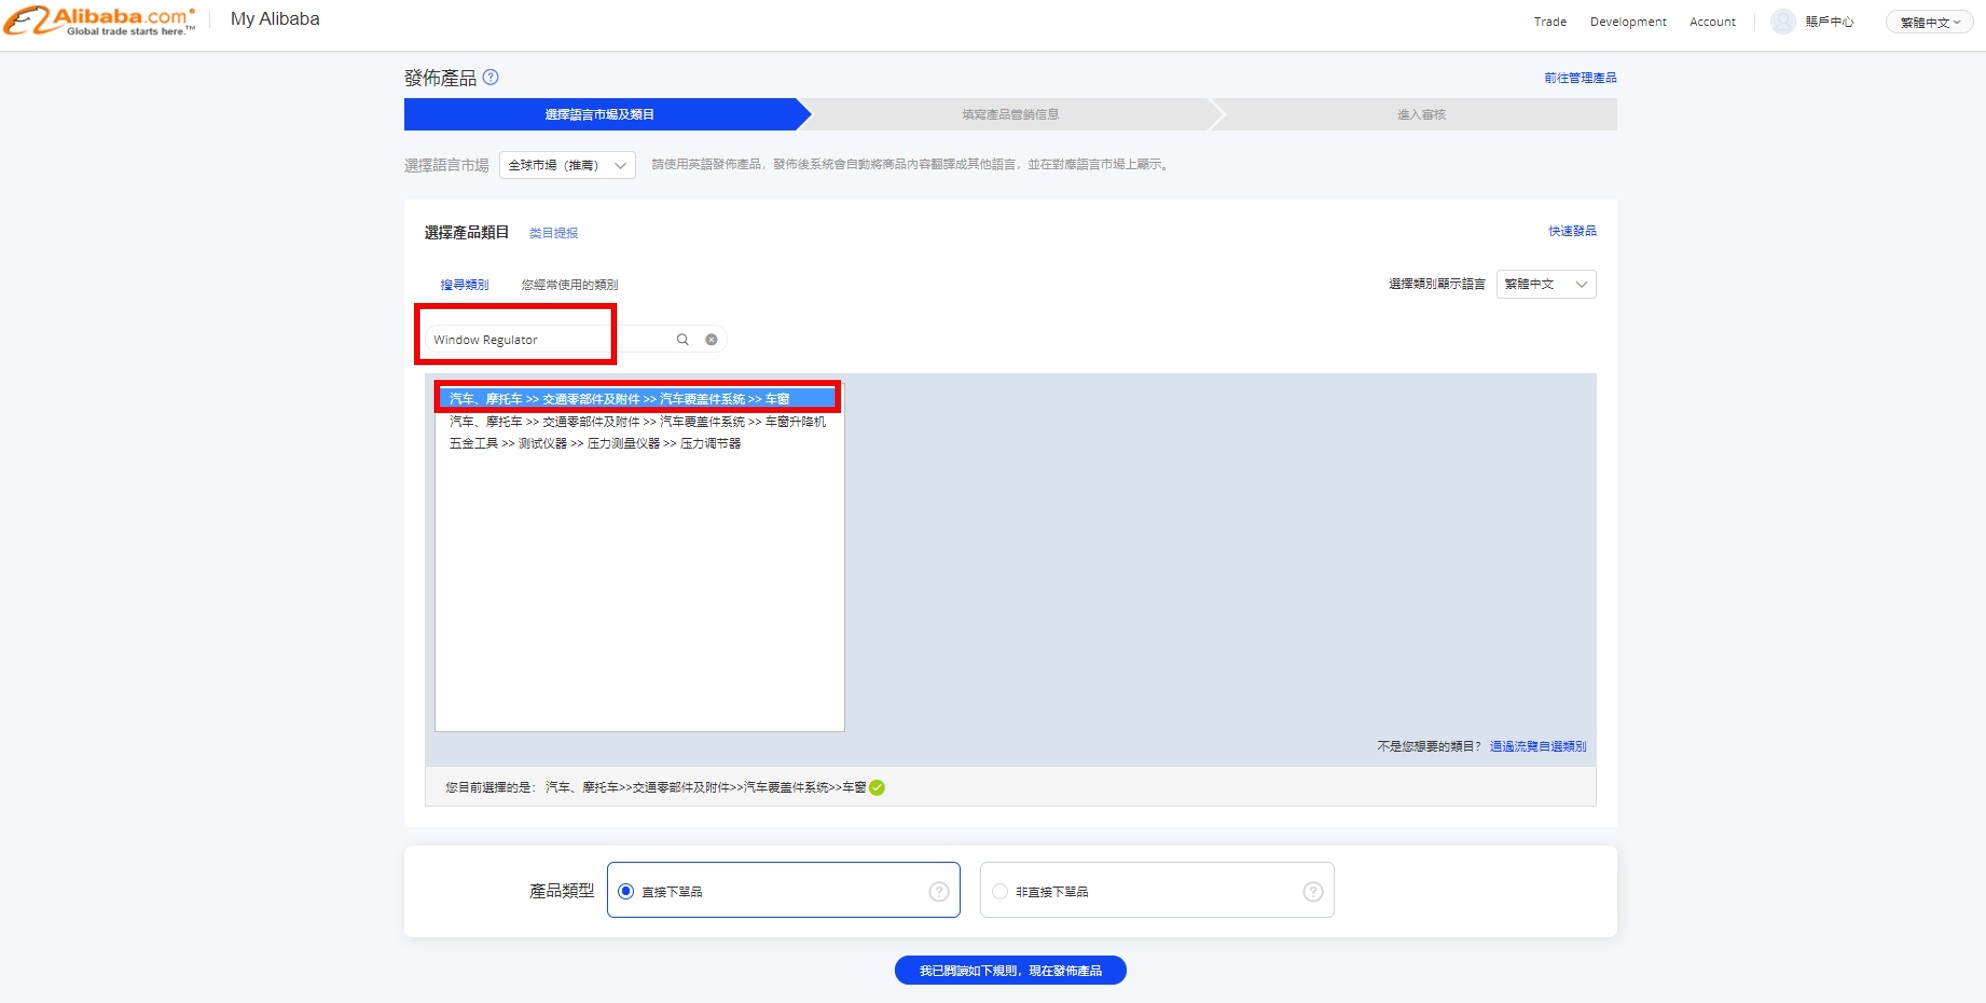The height and width of the screenshot is (1003, 1986).
Task: Click help icon in 直接下單品 option
Action: coord(938,891)
